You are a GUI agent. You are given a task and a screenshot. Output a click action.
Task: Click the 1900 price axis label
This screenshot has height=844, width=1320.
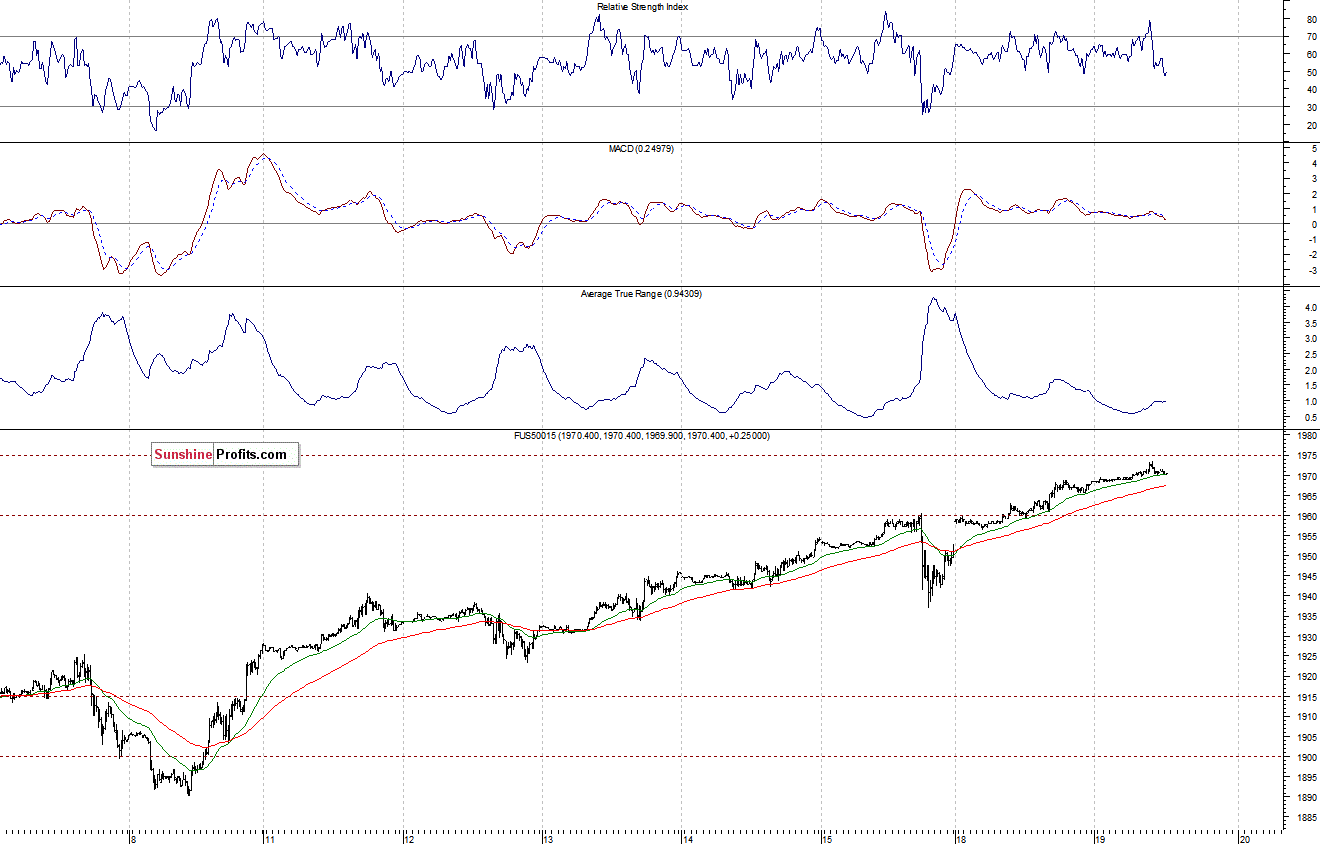coord(1306,757)
